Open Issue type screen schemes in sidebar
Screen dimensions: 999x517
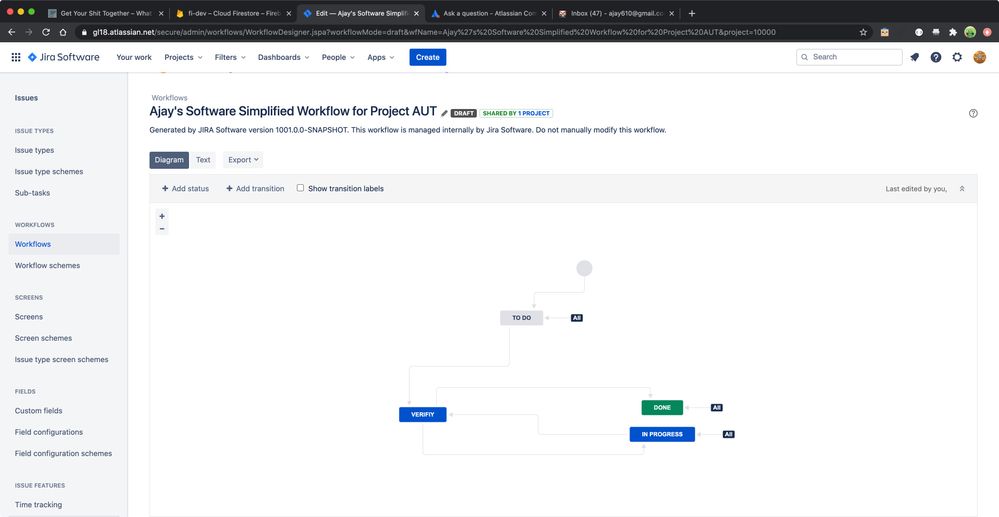tap(62, 360)
